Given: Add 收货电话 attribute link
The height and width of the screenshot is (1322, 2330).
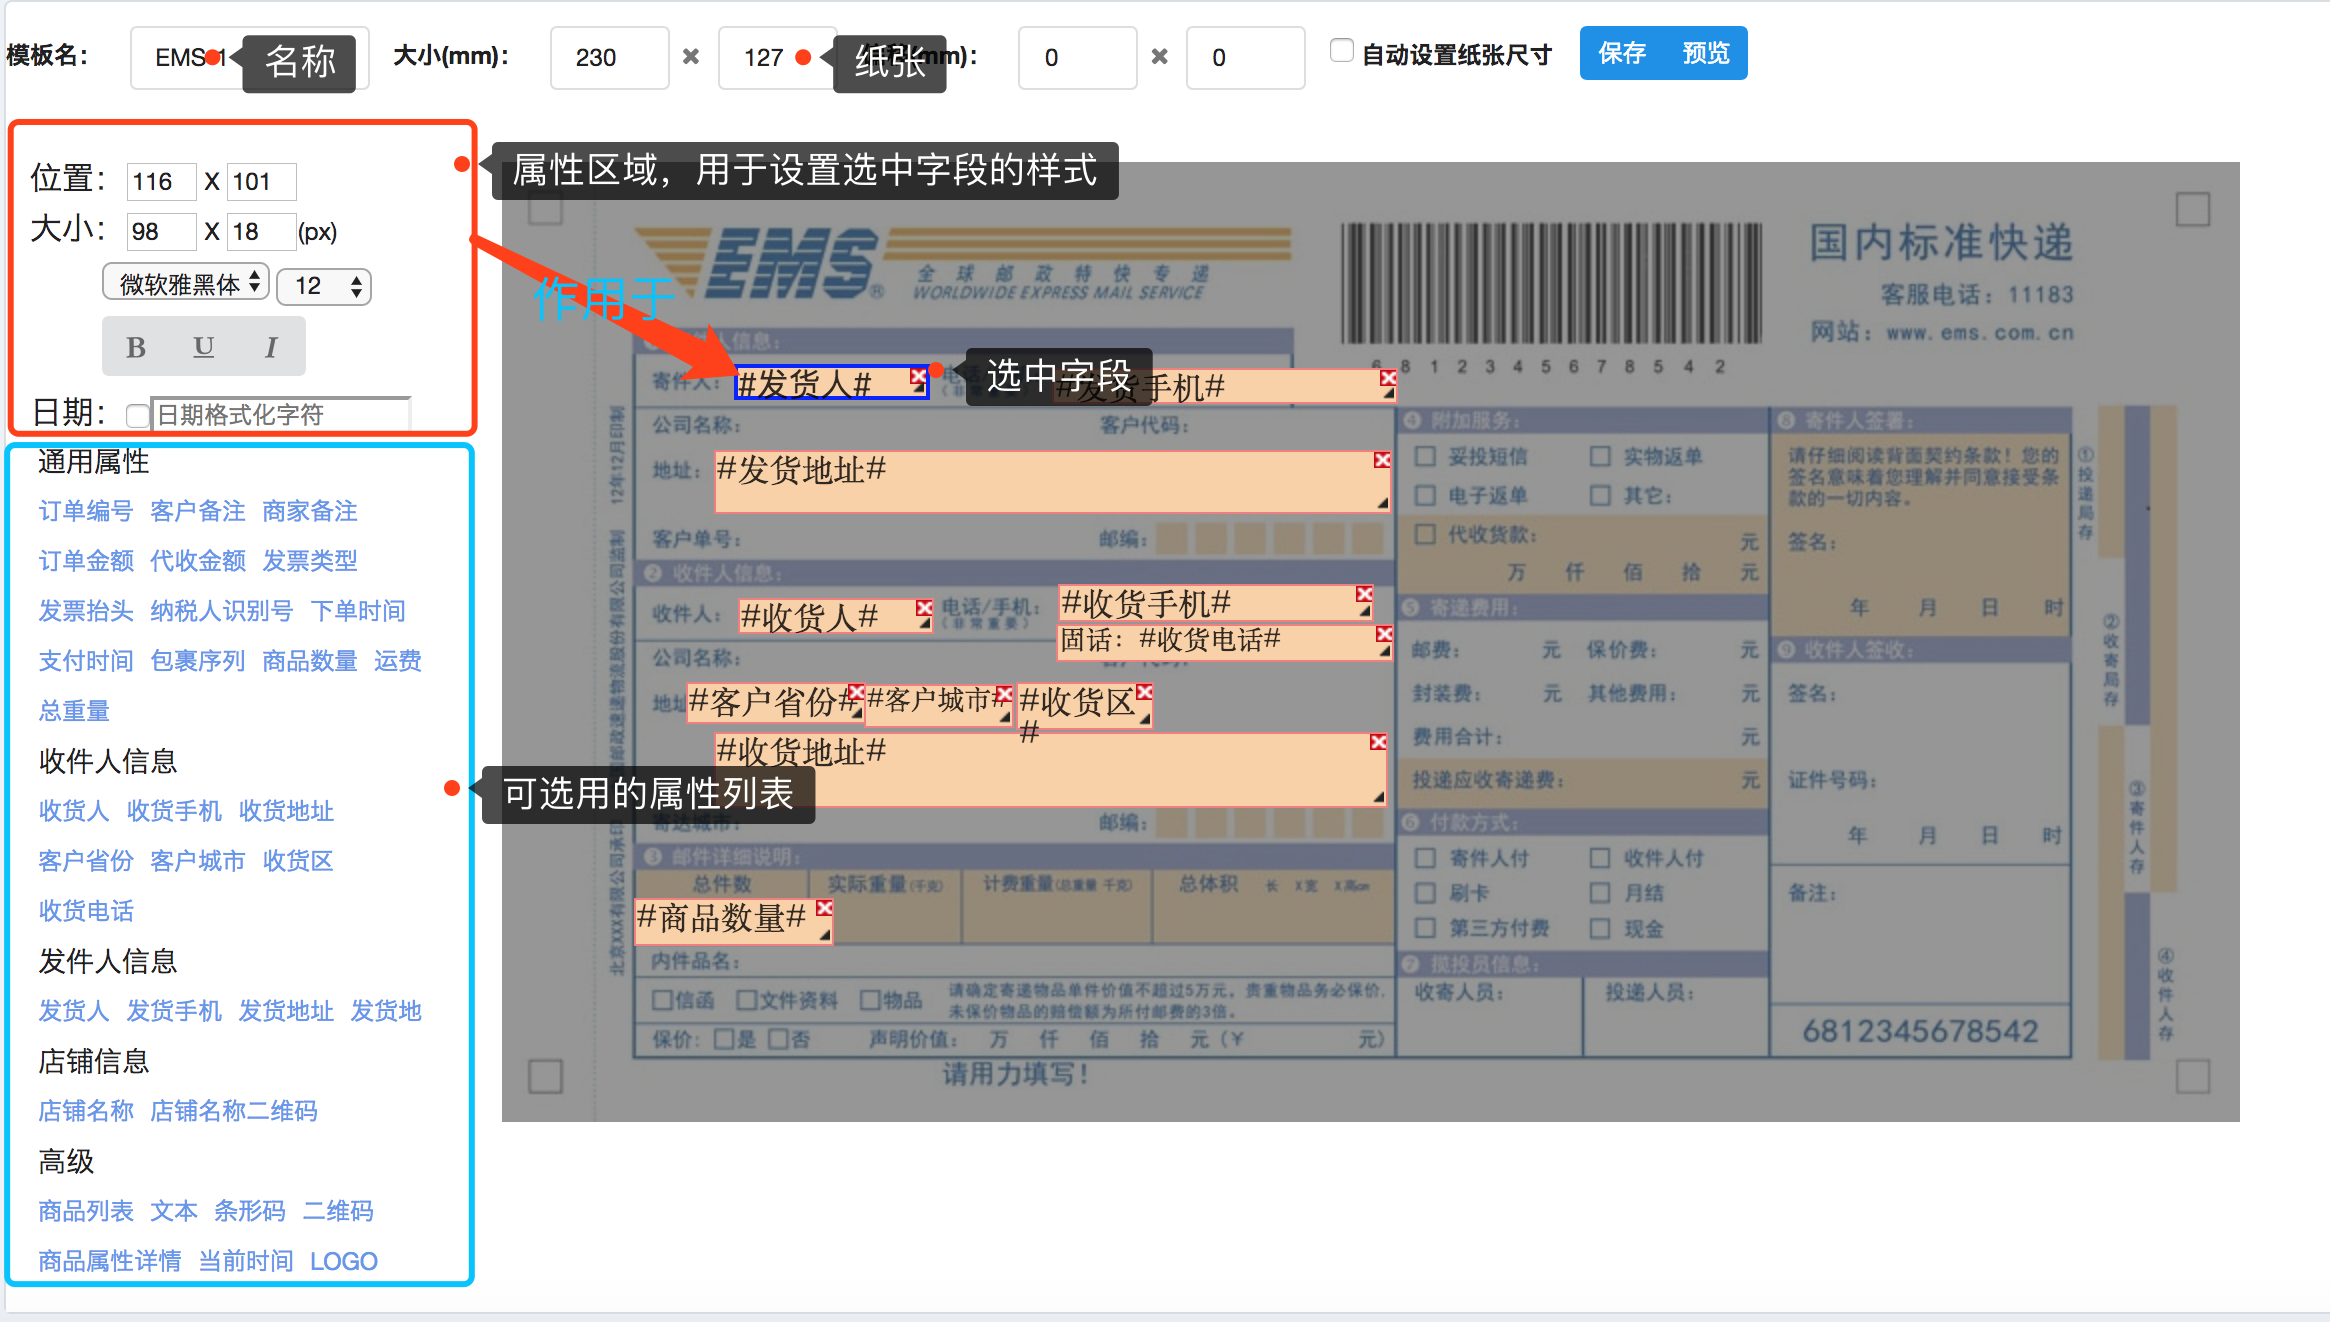Looking at the screenshot, I should tap(86, 911).
